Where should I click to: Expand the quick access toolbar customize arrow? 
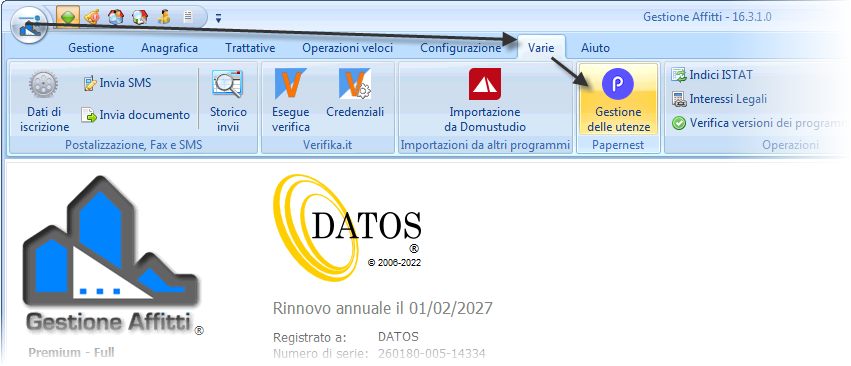[x=218, y=18]
